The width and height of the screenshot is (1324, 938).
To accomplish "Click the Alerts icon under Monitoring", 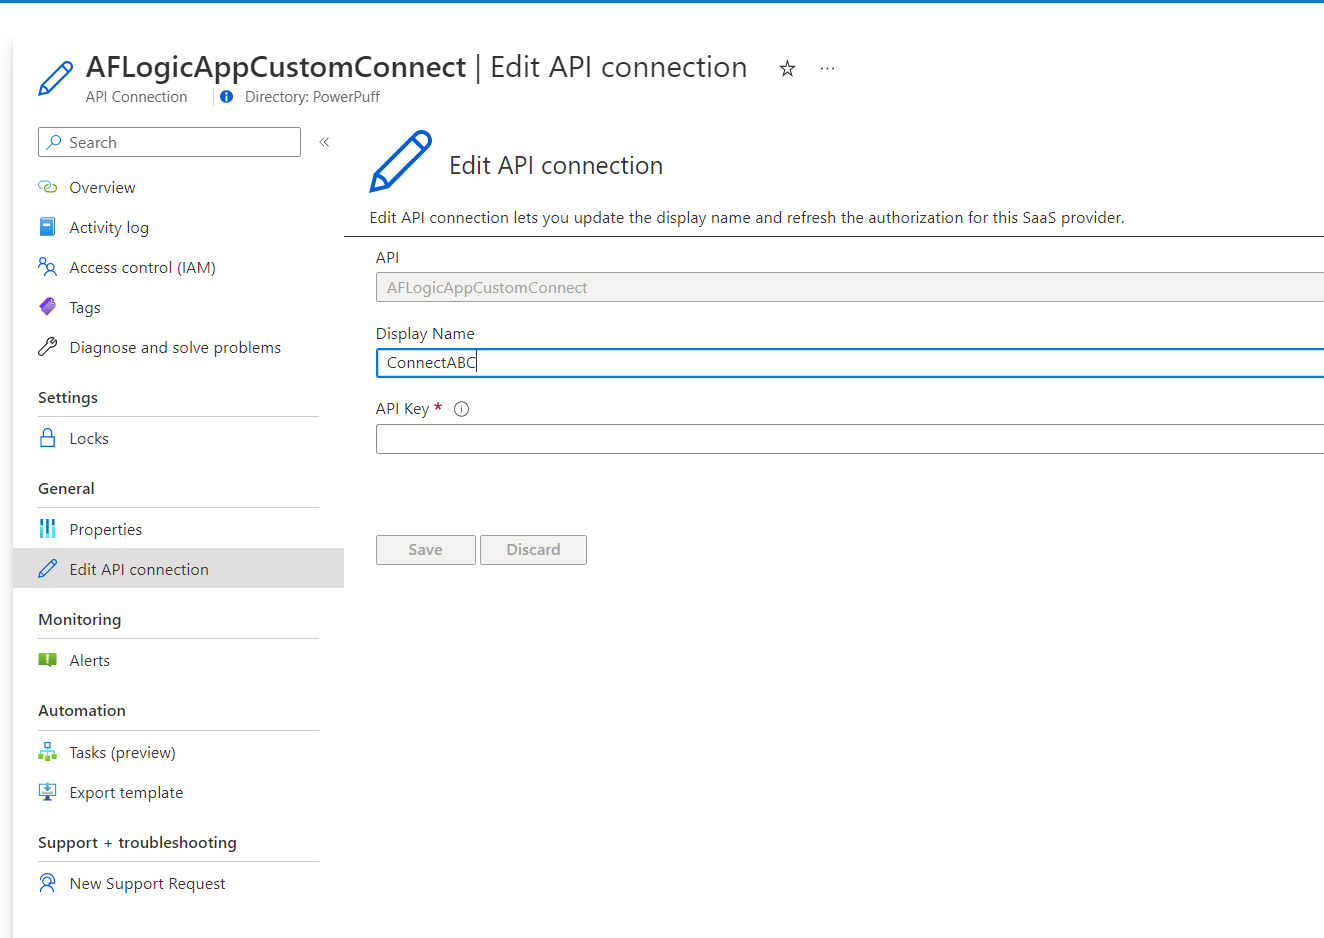I will 46,660.
